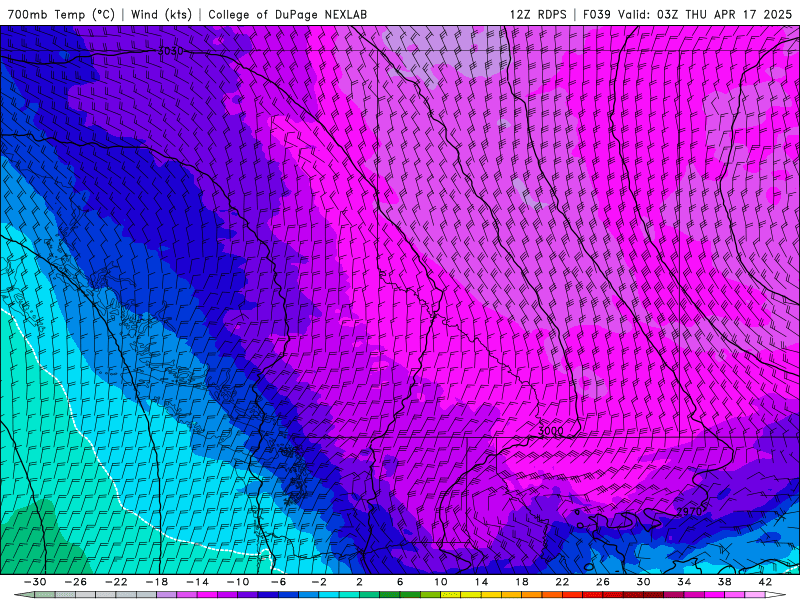Click the '-22' color scale label
This screenshot has height=600, width=800.
(116, 582)
